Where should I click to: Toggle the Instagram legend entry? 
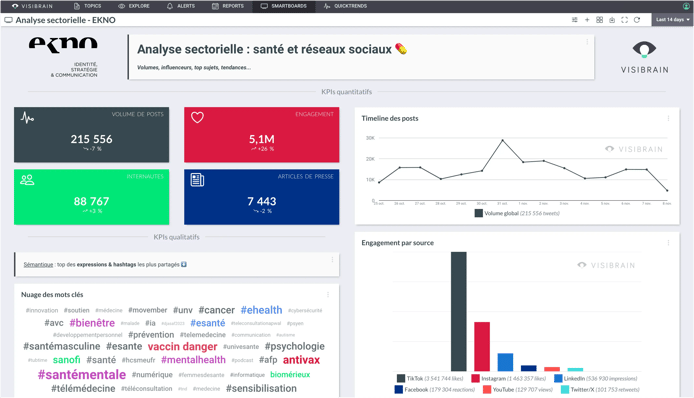tap(509, 379)
